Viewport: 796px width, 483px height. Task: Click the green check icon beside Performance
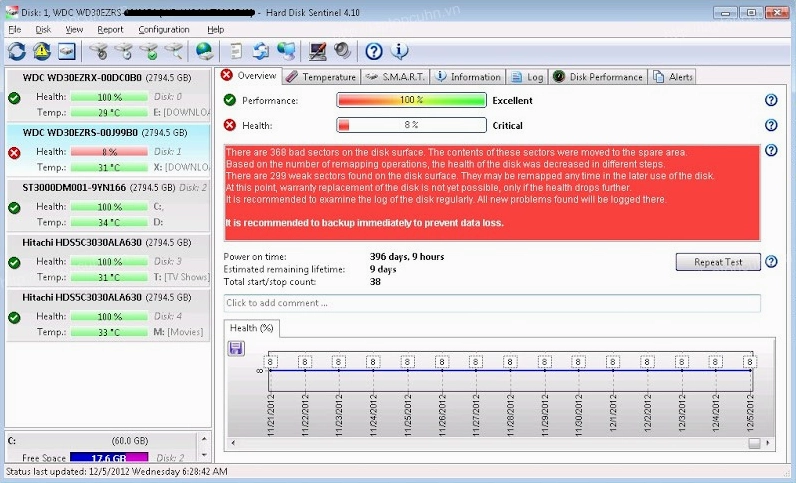(229, 100)
